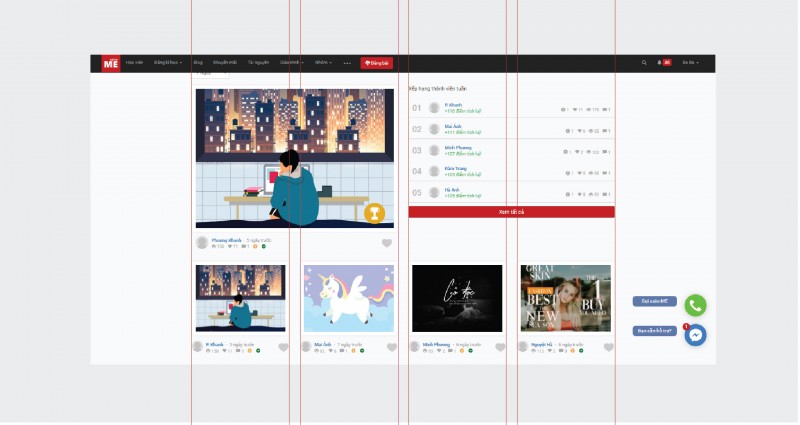Click Mai Anh avatar under unicorn card
The image size is (800, 425).
pyautogui.click(x=306, y=346)
